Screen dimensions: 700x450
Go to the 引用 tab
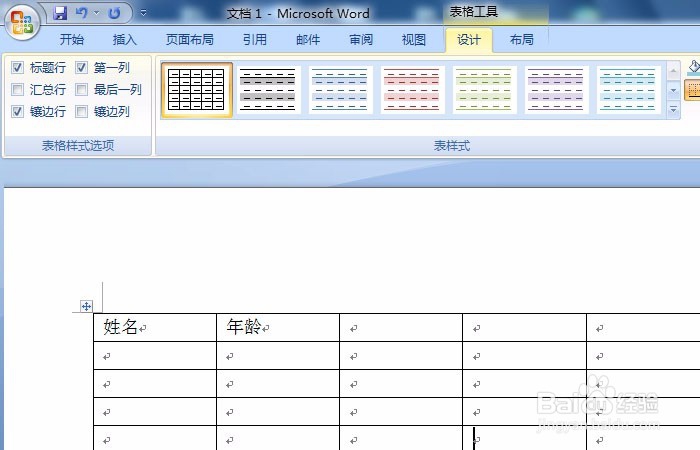coord(255,40)
